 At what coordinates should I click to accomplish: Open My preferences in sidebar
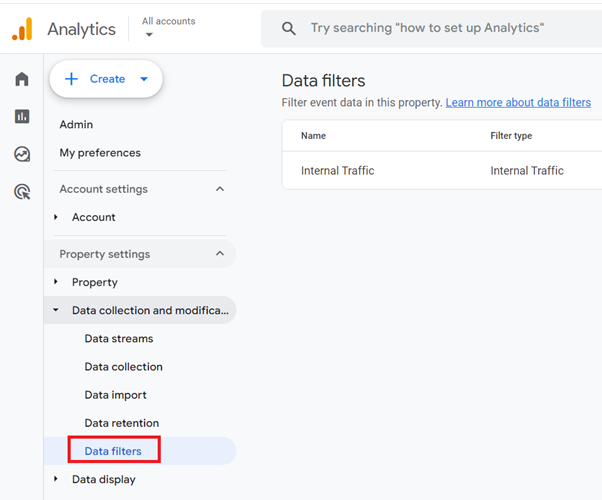[x=100, y=153]
